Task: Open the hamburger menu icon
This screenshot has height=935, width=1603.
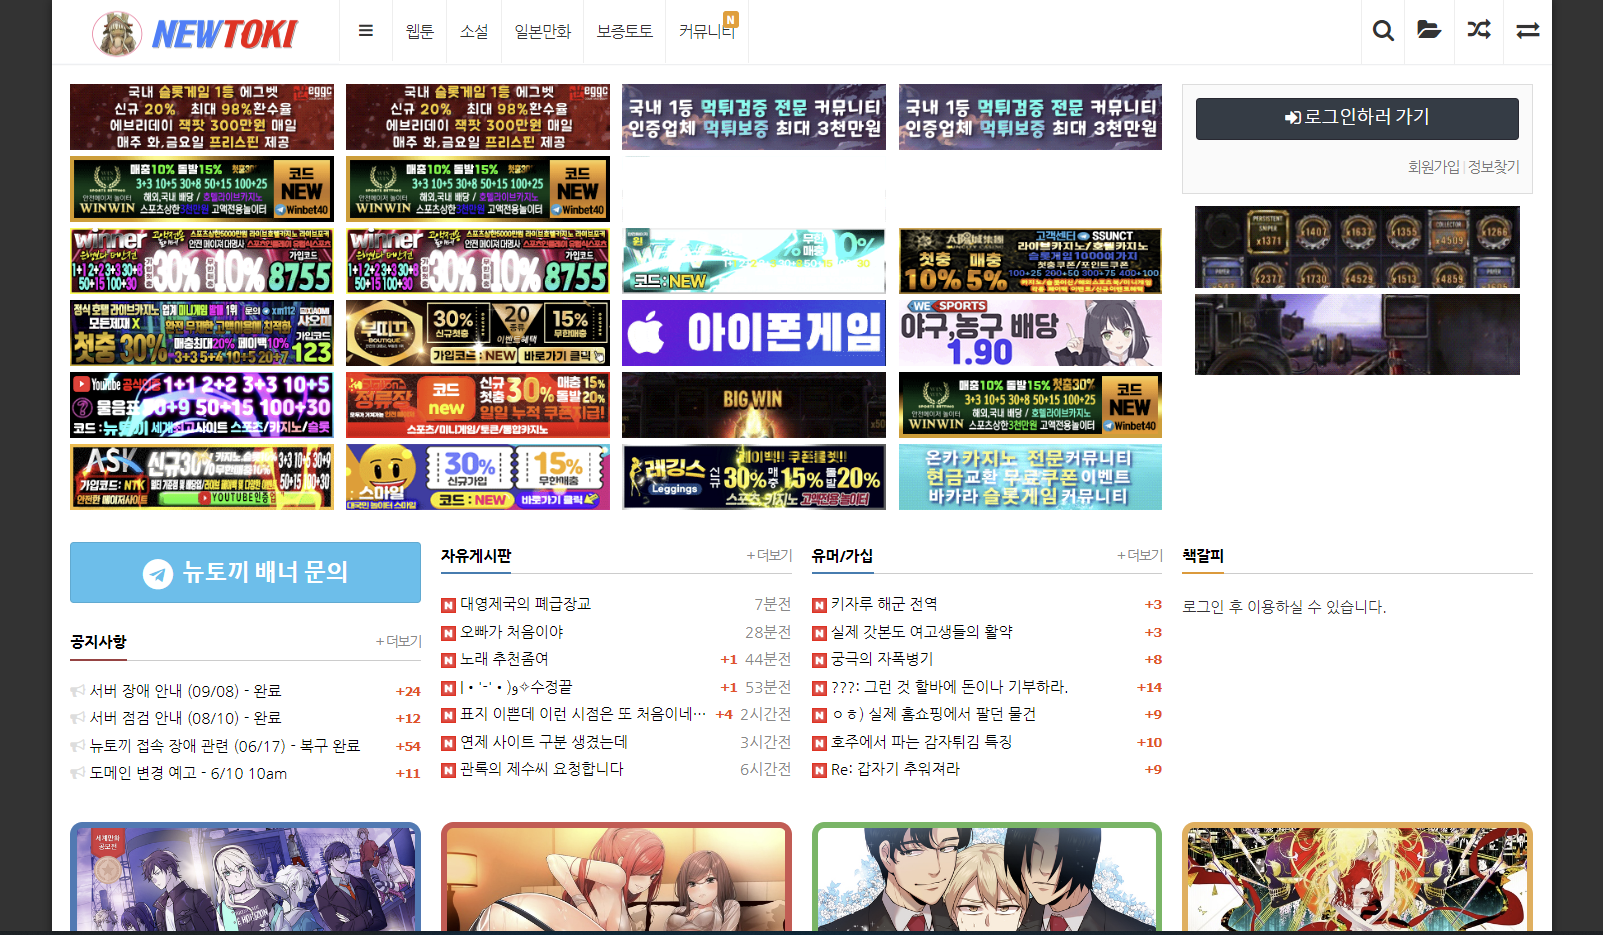Action: (x=366, y=31)
